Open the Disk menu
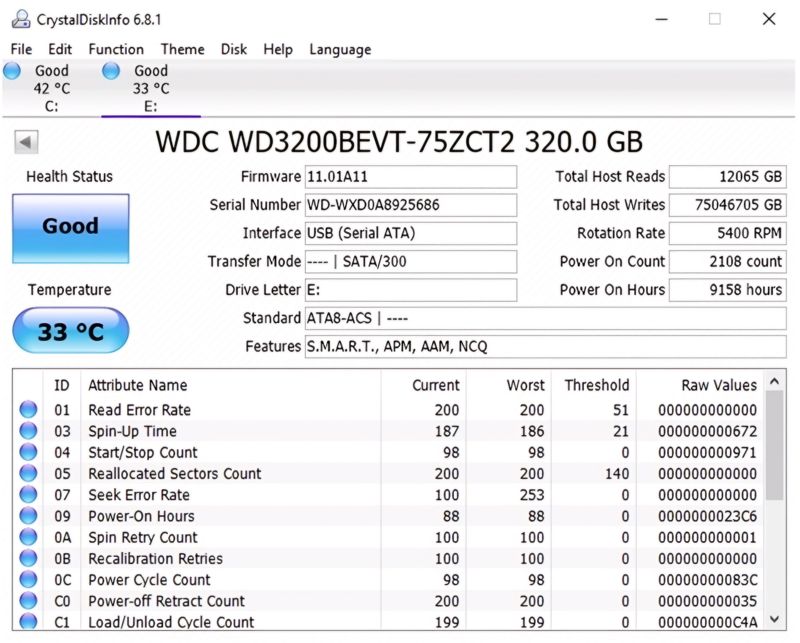This screenshot has height=643, width=800. pos(233,49)
